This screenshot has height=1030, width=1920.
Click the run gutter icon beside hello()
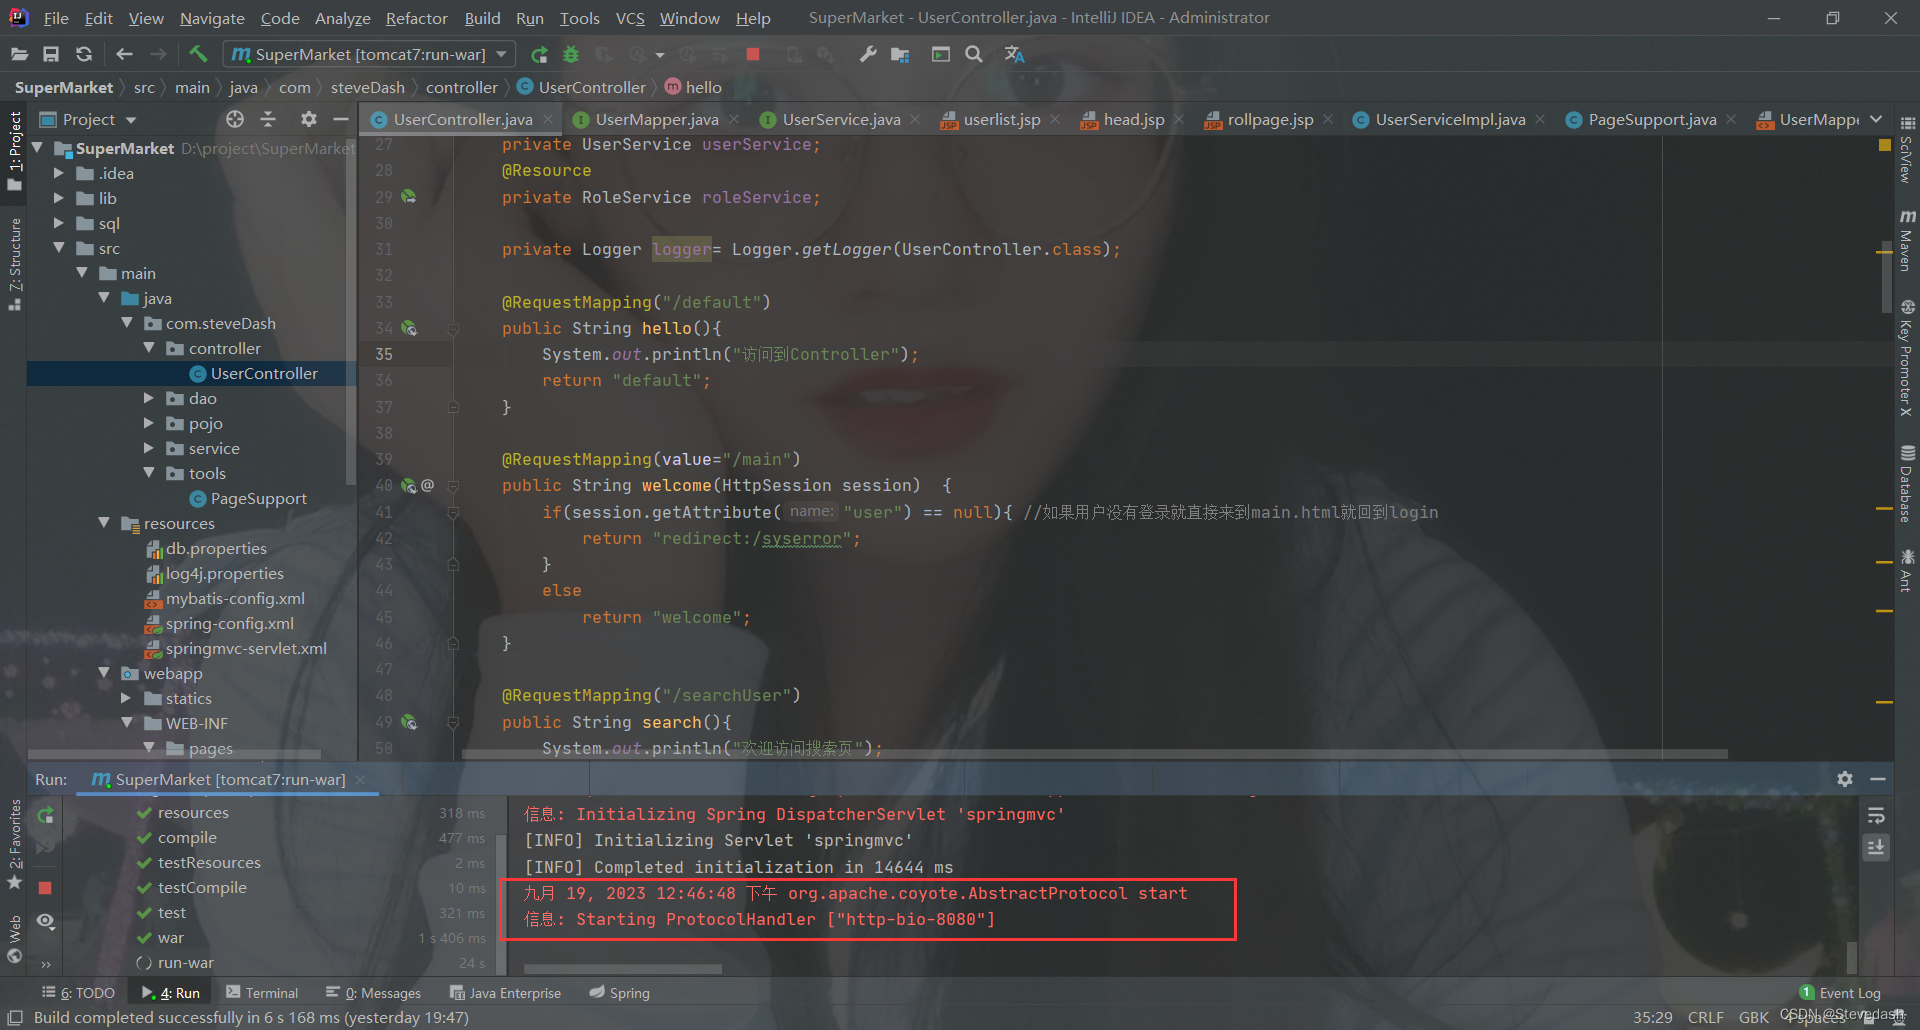(x=409, y=328)
